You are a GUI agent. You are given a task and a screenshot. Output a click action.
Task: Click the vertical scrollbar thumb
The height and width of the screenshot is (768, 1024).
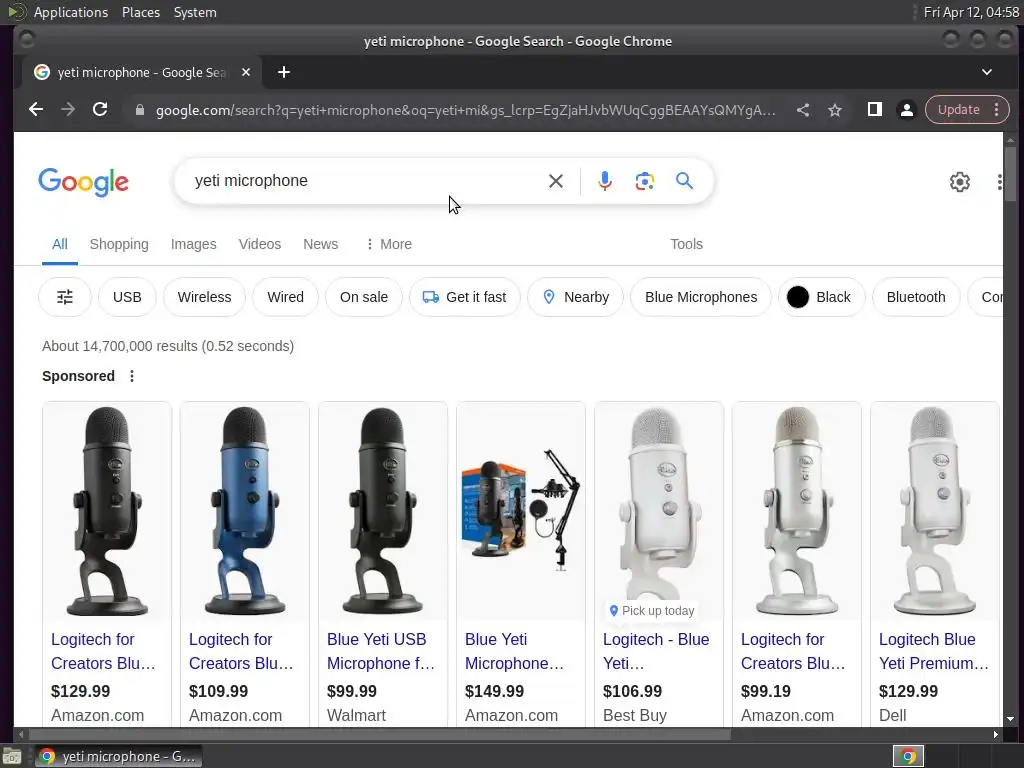(1010, 174)
